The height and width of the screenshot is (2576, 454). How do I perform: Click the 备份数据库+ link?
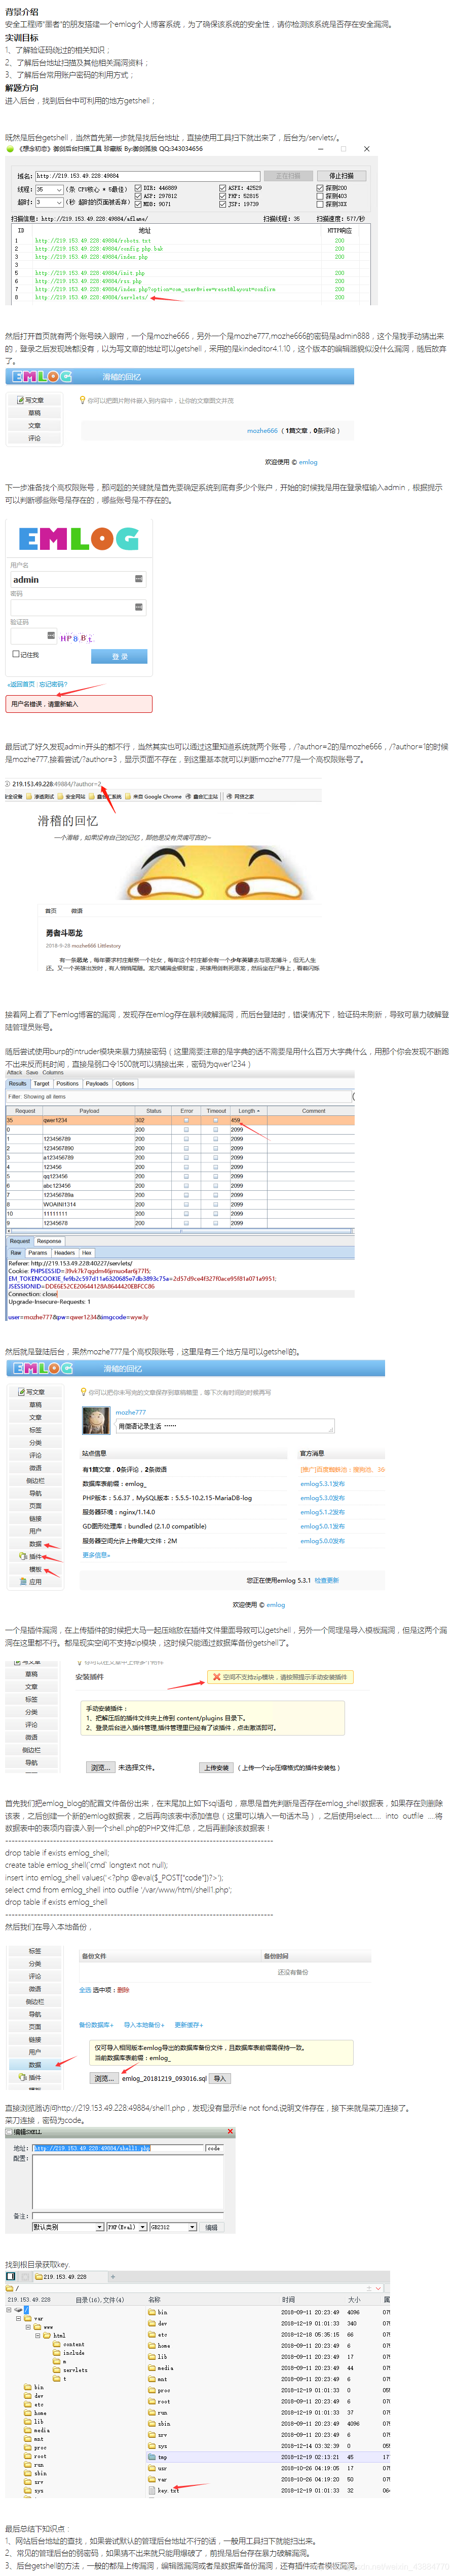point(97,2025)
